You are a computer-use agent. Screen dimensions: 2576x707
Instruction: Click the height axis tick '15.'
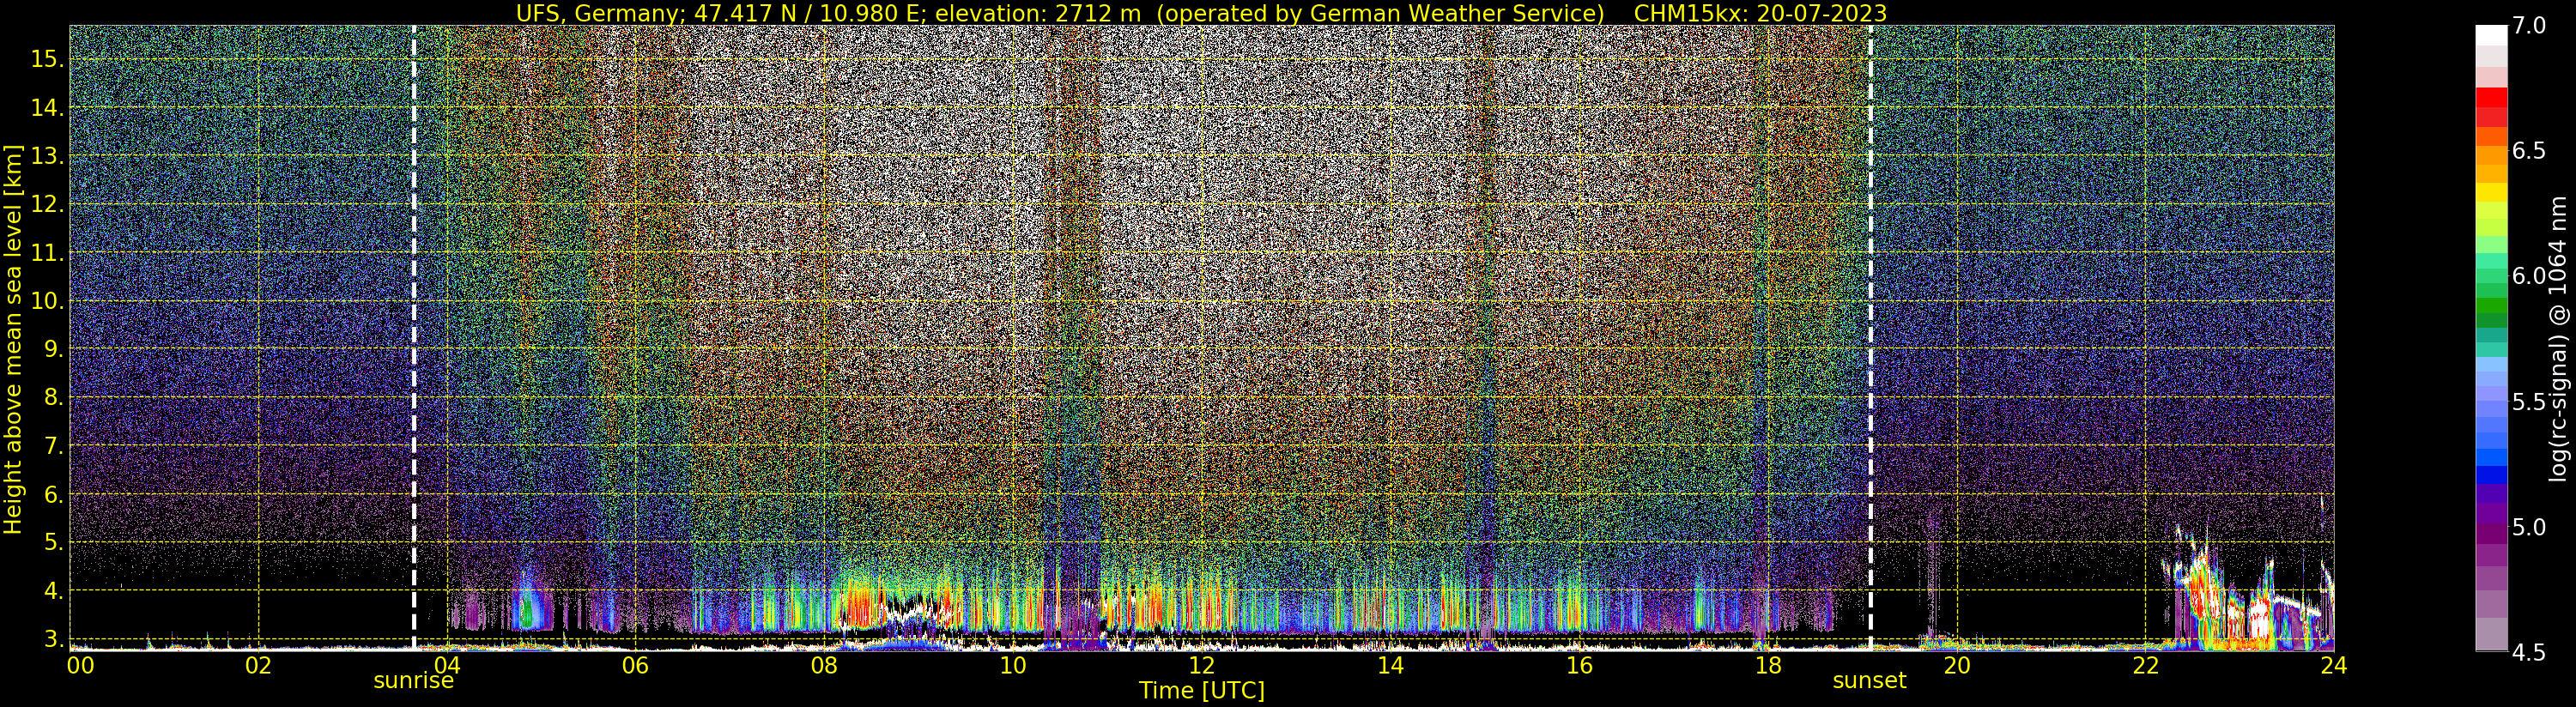pos(47,59)
